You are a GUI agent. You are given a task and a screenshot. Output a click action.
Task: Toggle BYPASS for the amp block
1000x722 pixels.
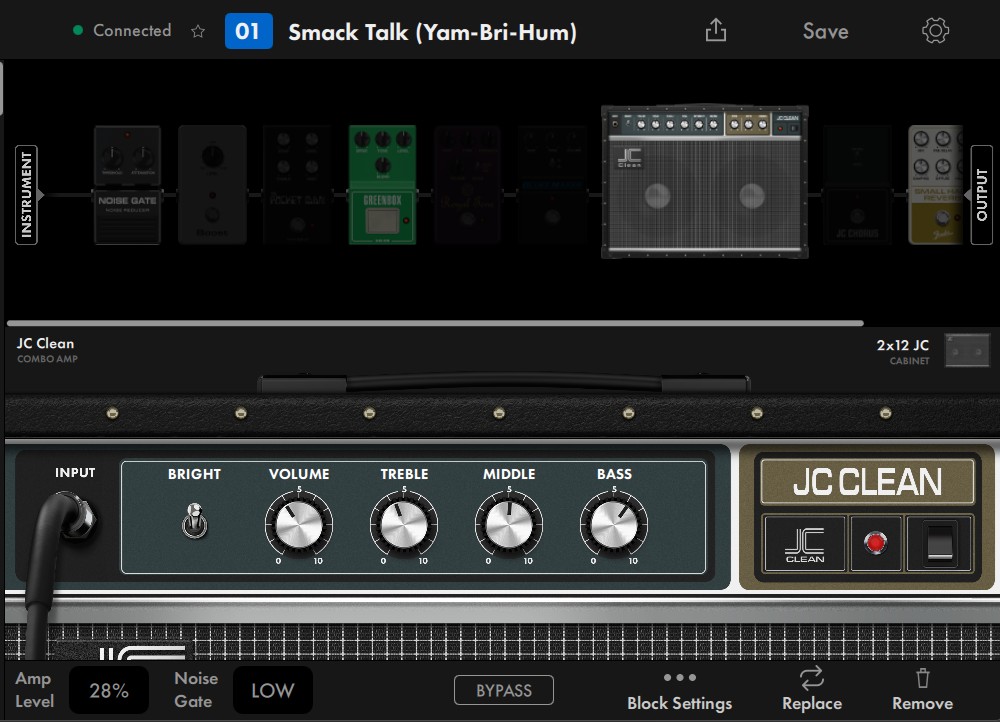504,690
